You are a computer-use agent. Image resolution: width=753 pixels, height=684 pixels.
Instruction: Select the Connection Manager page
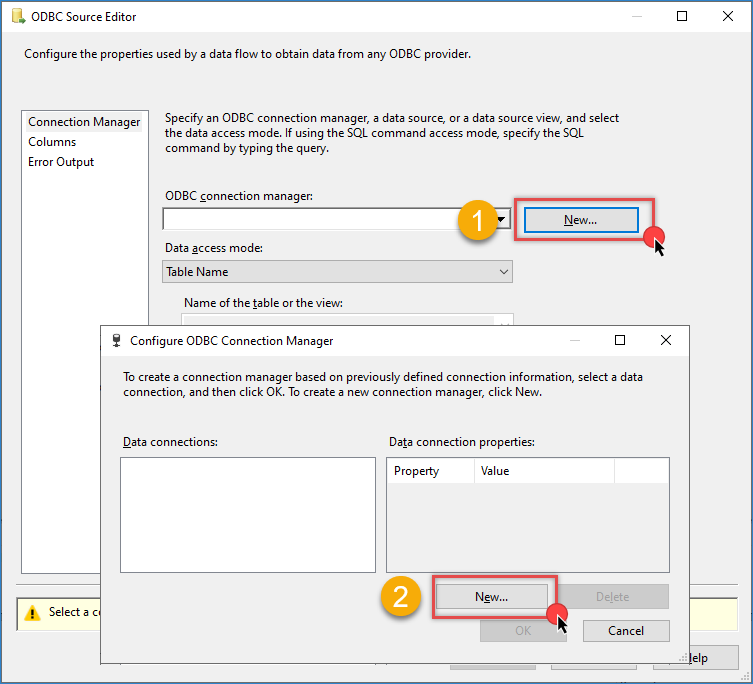point(84,122)
